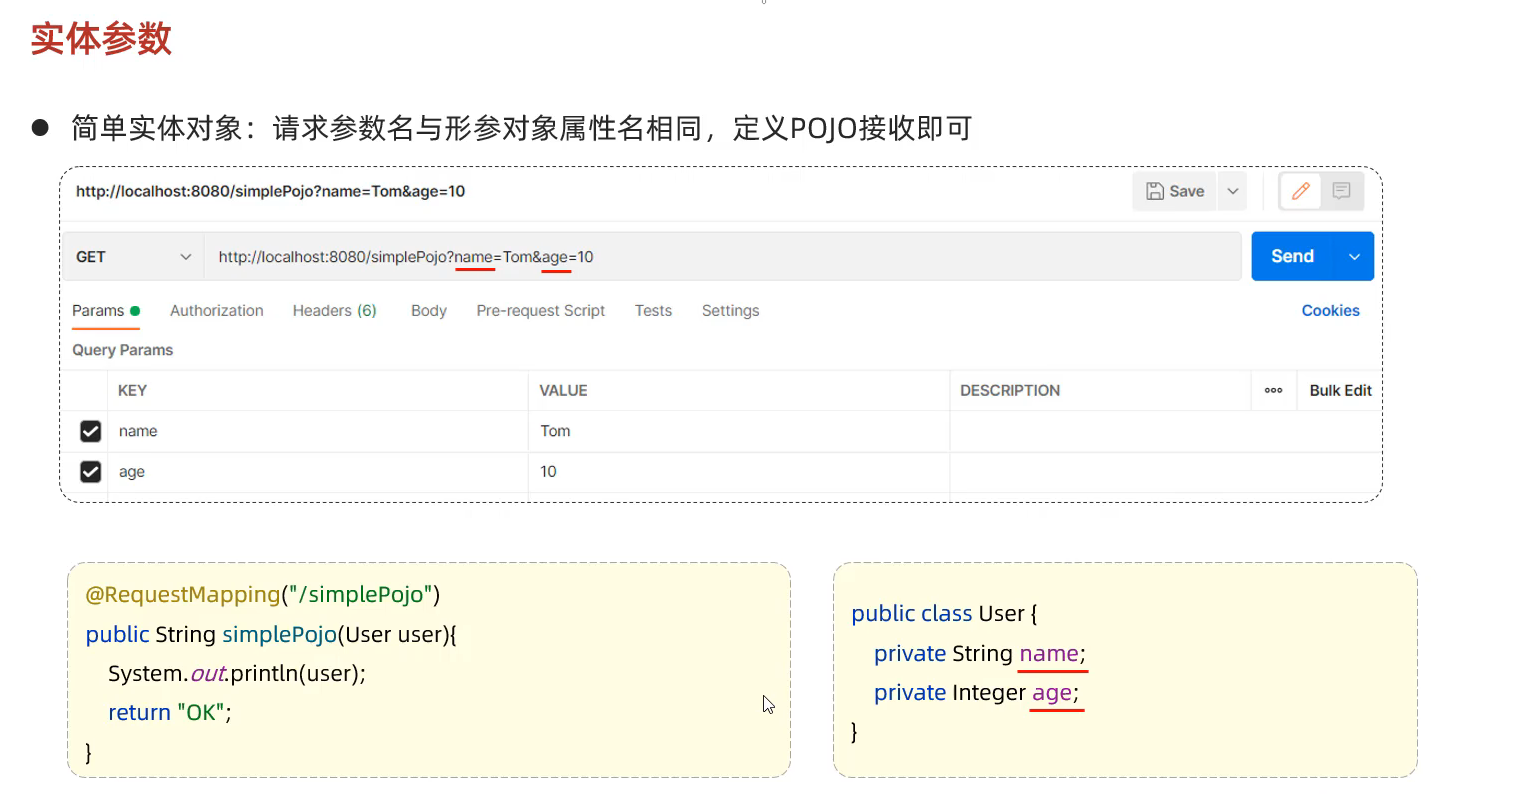The width and height of the screenshot is (1535, 794).
Task: Go to Pre-request Script tab
Action: pyautogui.click(x=540, y=311)
